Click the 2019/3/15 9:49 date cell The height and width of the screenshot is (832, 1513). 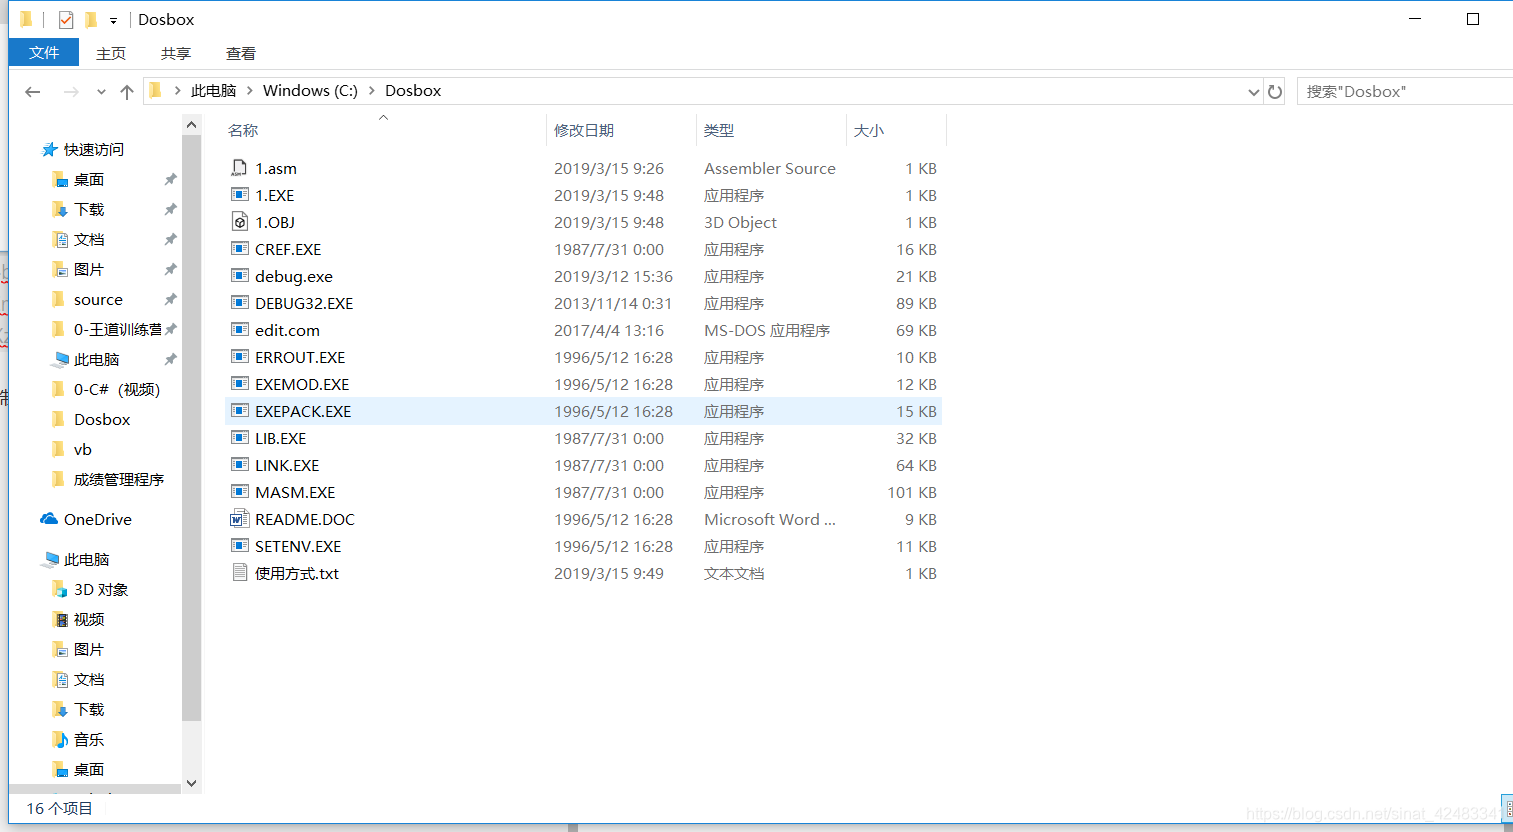(609, 573)
